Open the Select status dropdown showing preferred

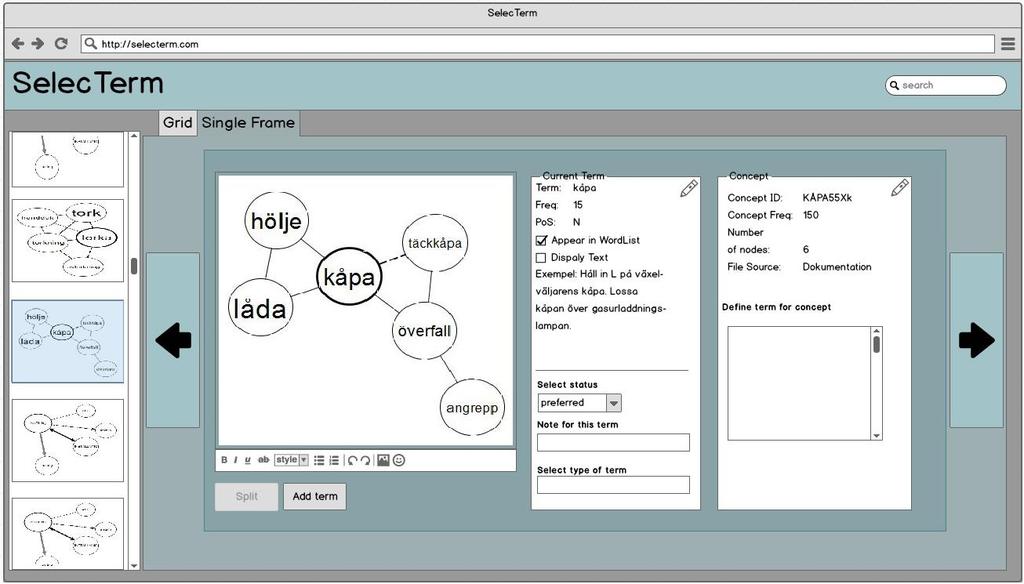pos(579,403)
